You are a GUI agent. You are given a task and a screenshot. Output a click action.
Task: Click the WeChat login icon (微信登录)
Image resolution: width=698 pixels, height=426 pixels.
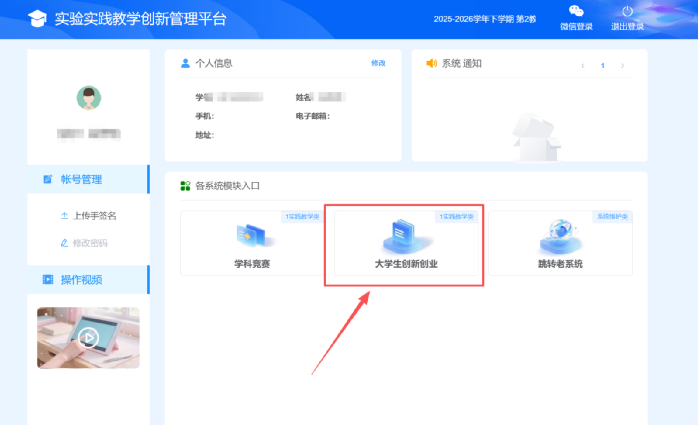(576, 12)
